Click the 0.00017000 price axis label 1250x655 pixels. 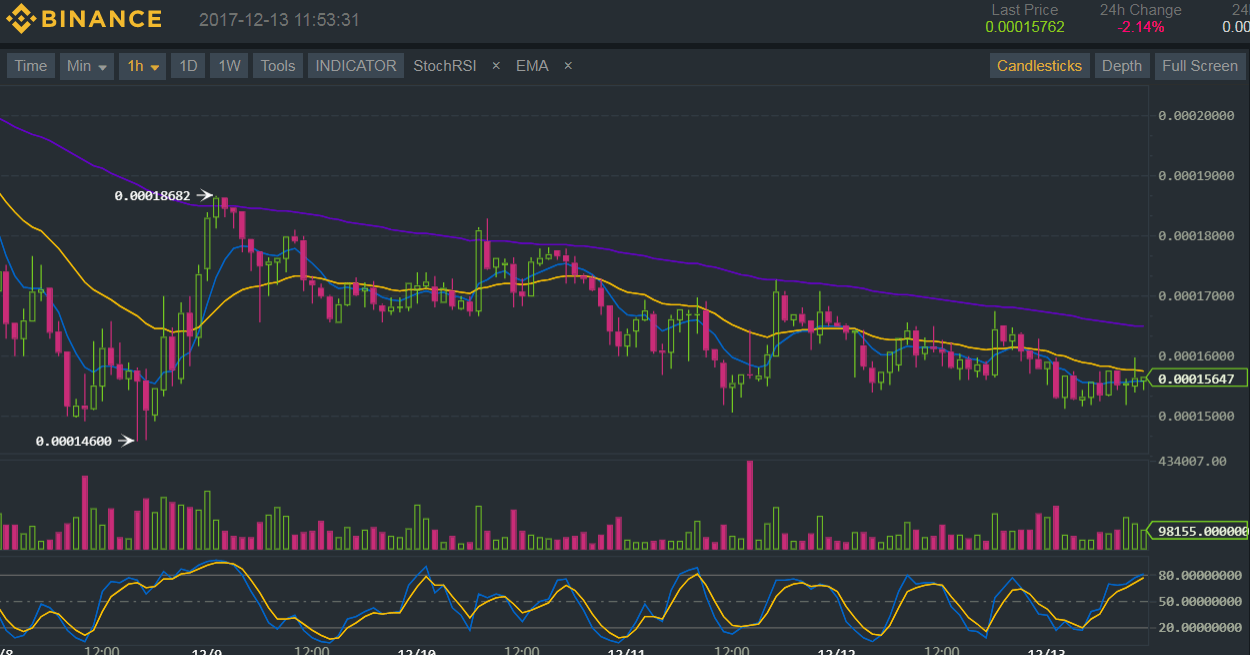coord(1196,296)
